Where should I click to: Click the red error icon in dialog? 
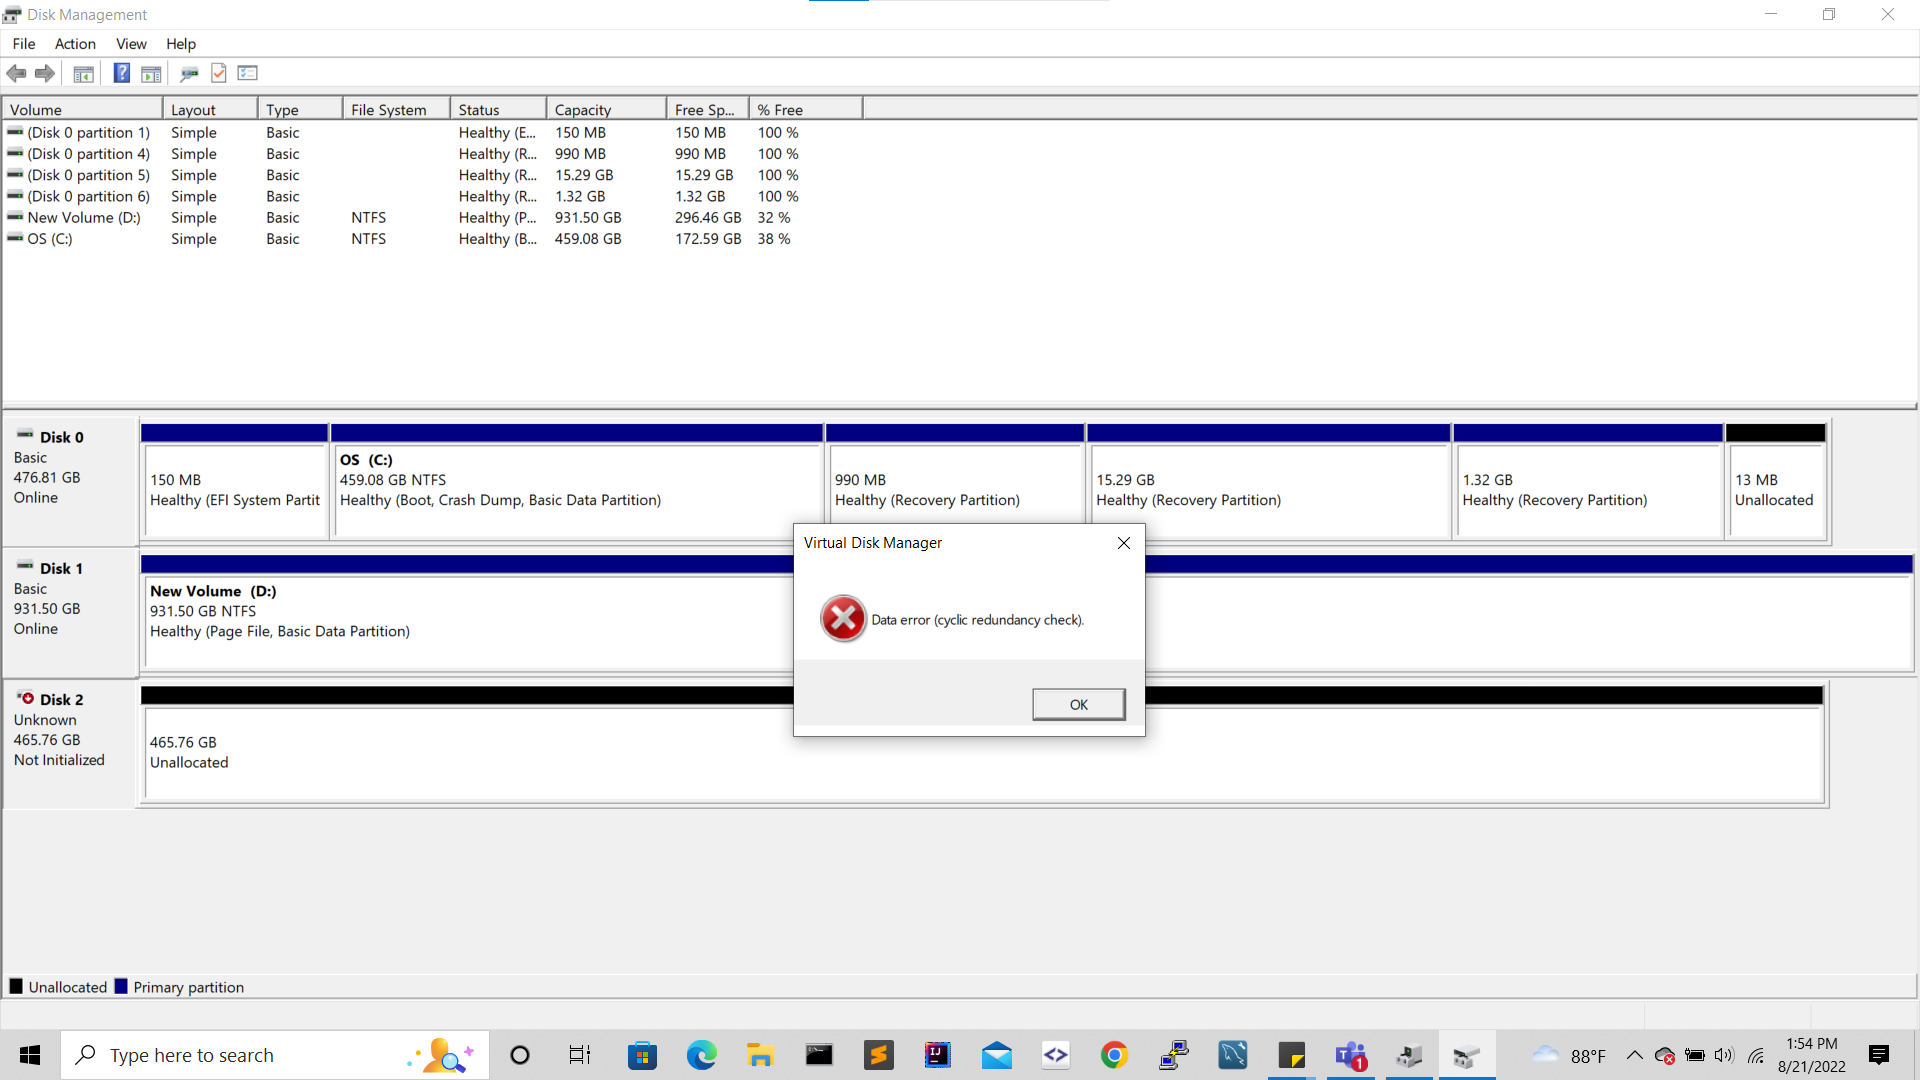[843, 618]
